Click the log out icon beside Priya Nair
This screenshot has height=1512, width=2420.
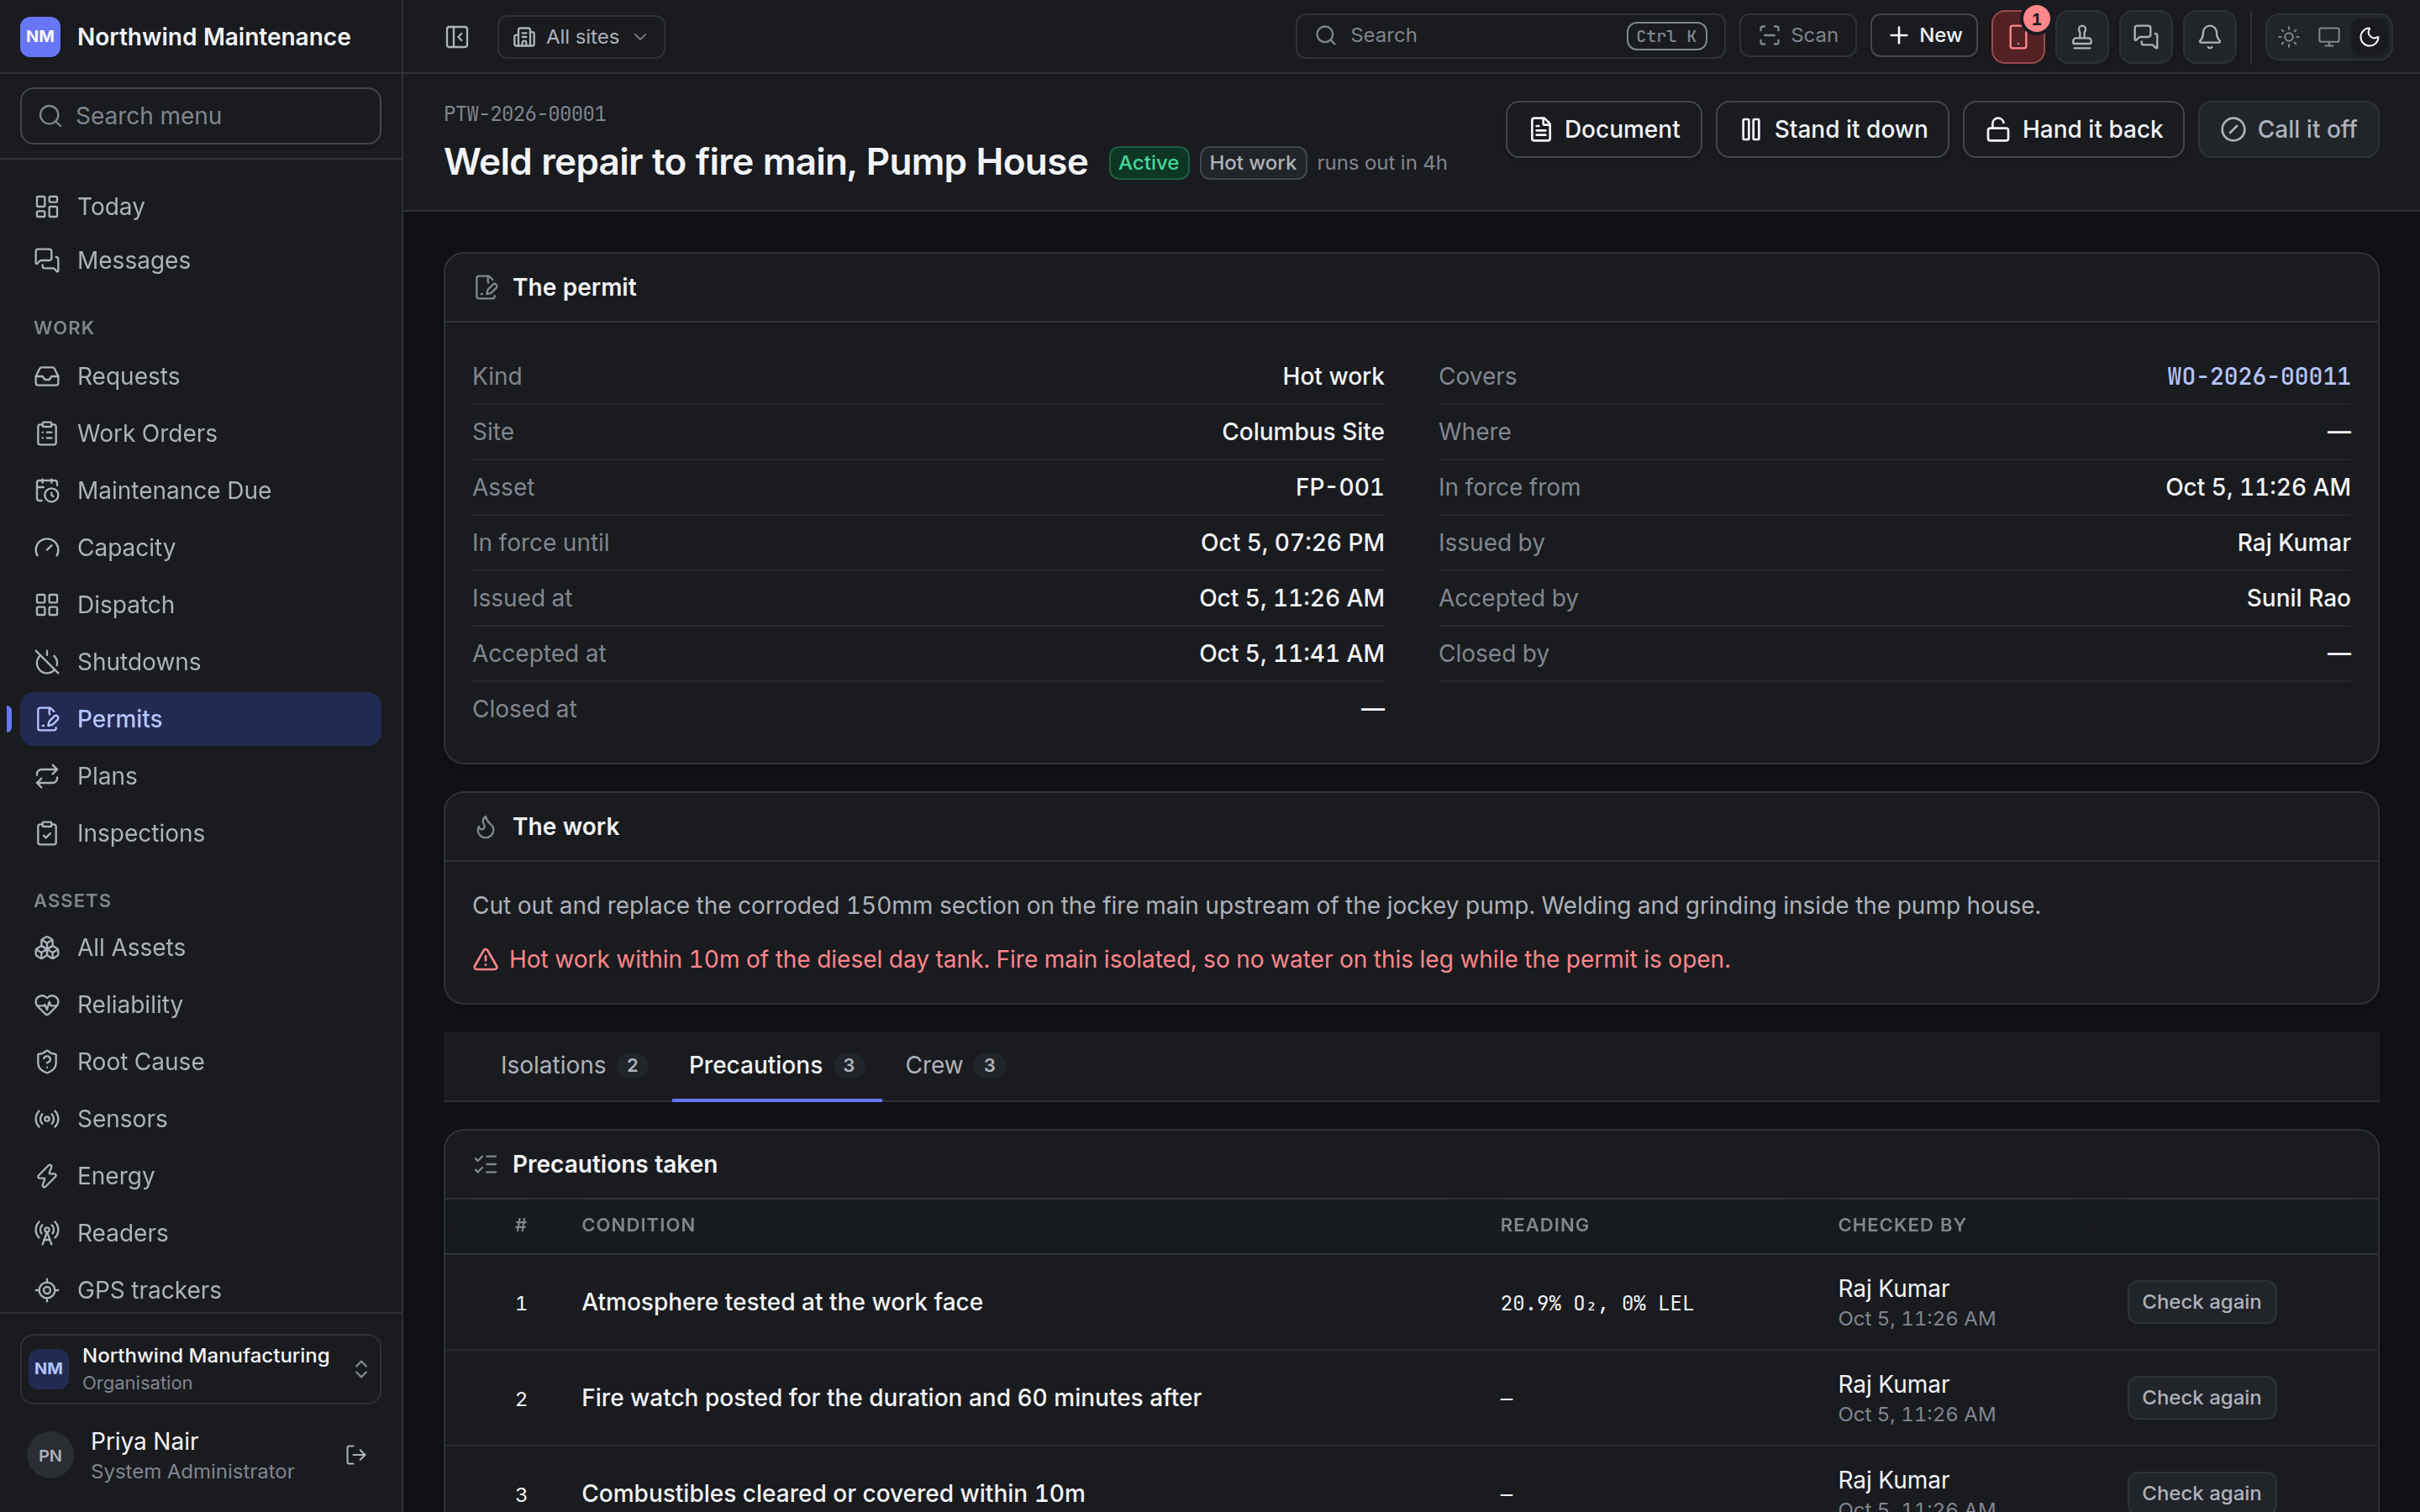point(356,1455)
